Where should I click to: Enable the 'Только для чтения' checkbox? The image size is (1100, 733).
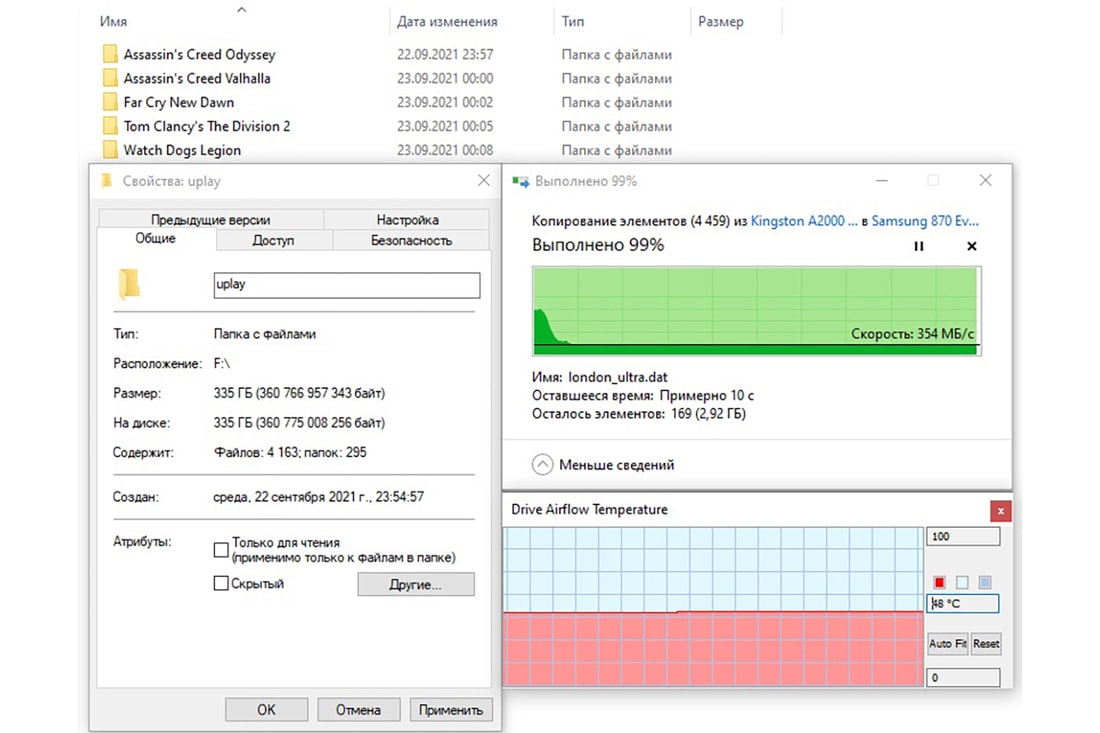tap(221, 550)
